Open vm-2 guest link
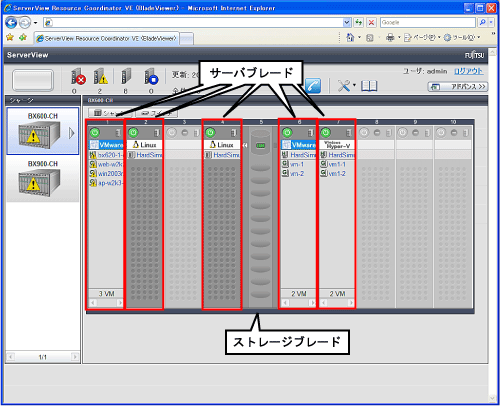The image size is (500, 406). click(x=297, y=174)
